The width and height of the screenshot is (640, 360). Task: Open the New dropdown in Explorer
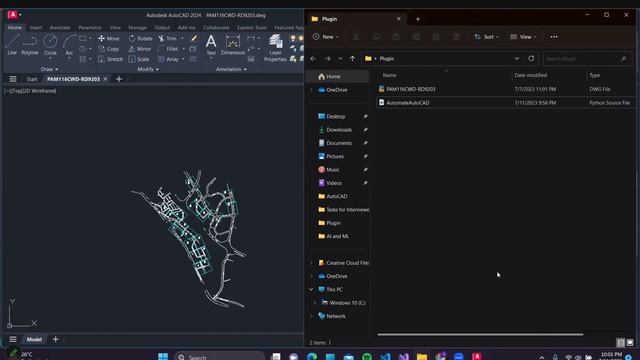coord(326,37)
